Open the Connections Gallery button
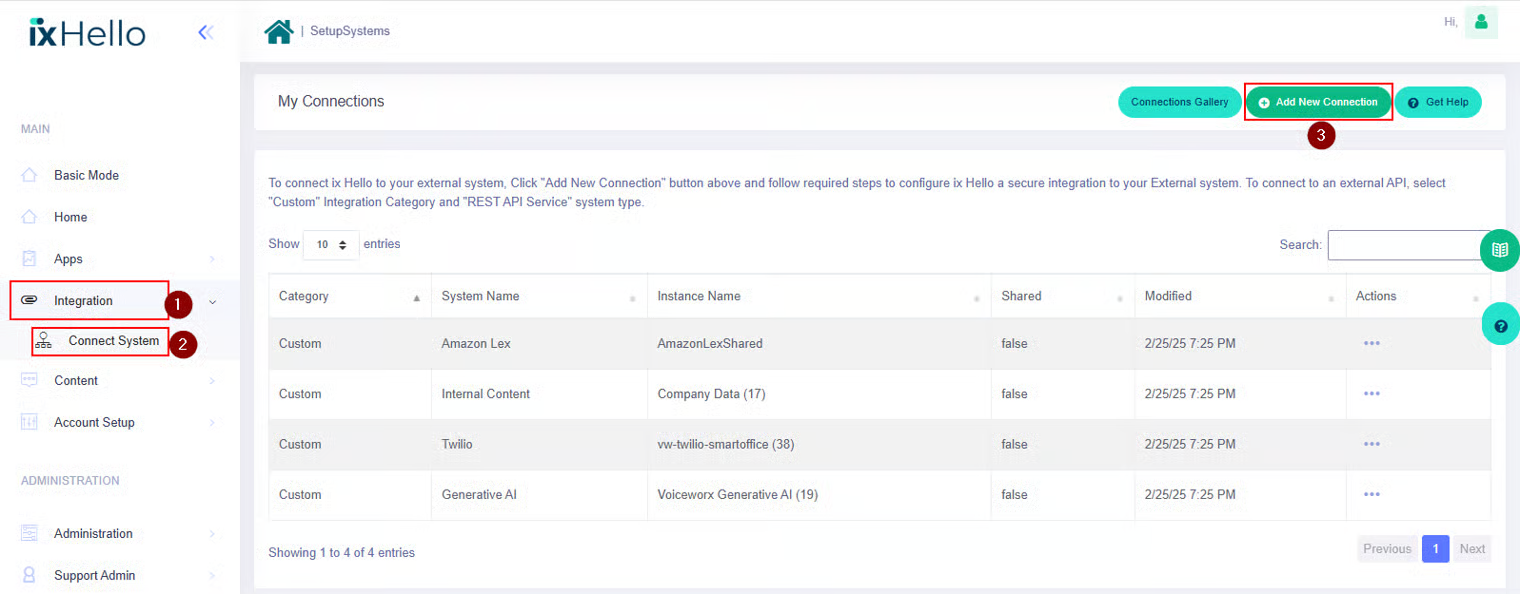The image size is (1520, 594). tap(1179, 102)
